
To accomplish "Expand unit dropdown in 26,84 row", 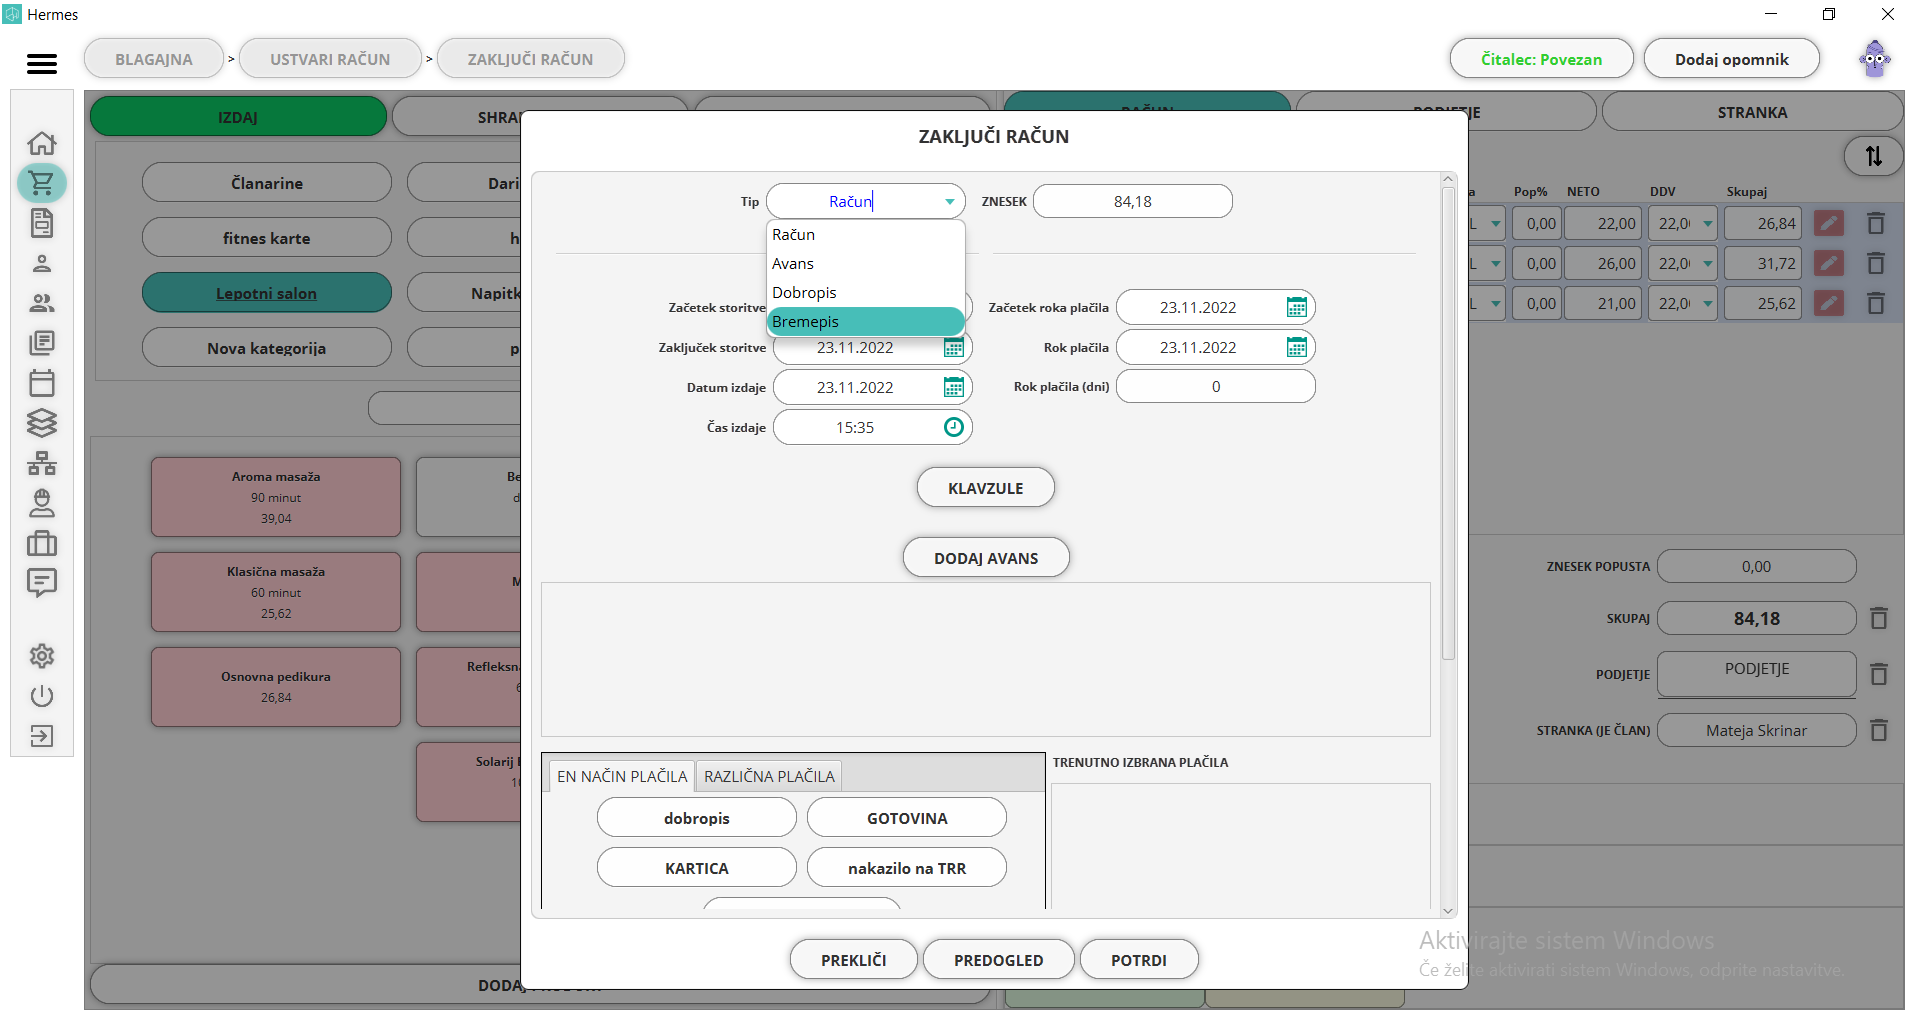I will [x=1495, y=224].
